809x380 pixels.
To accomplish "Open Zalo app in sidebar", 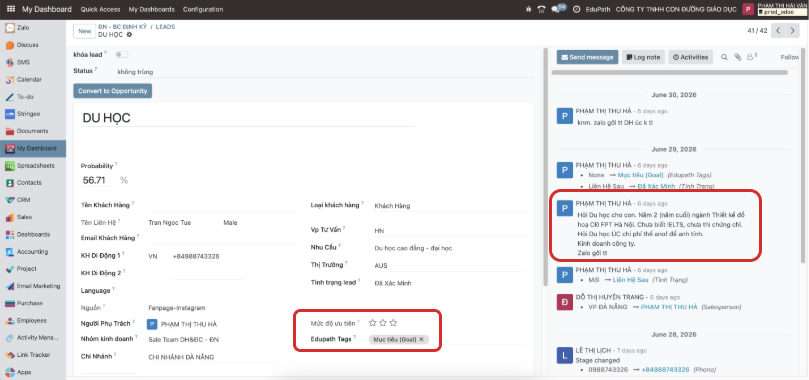I will click(33, 28).
